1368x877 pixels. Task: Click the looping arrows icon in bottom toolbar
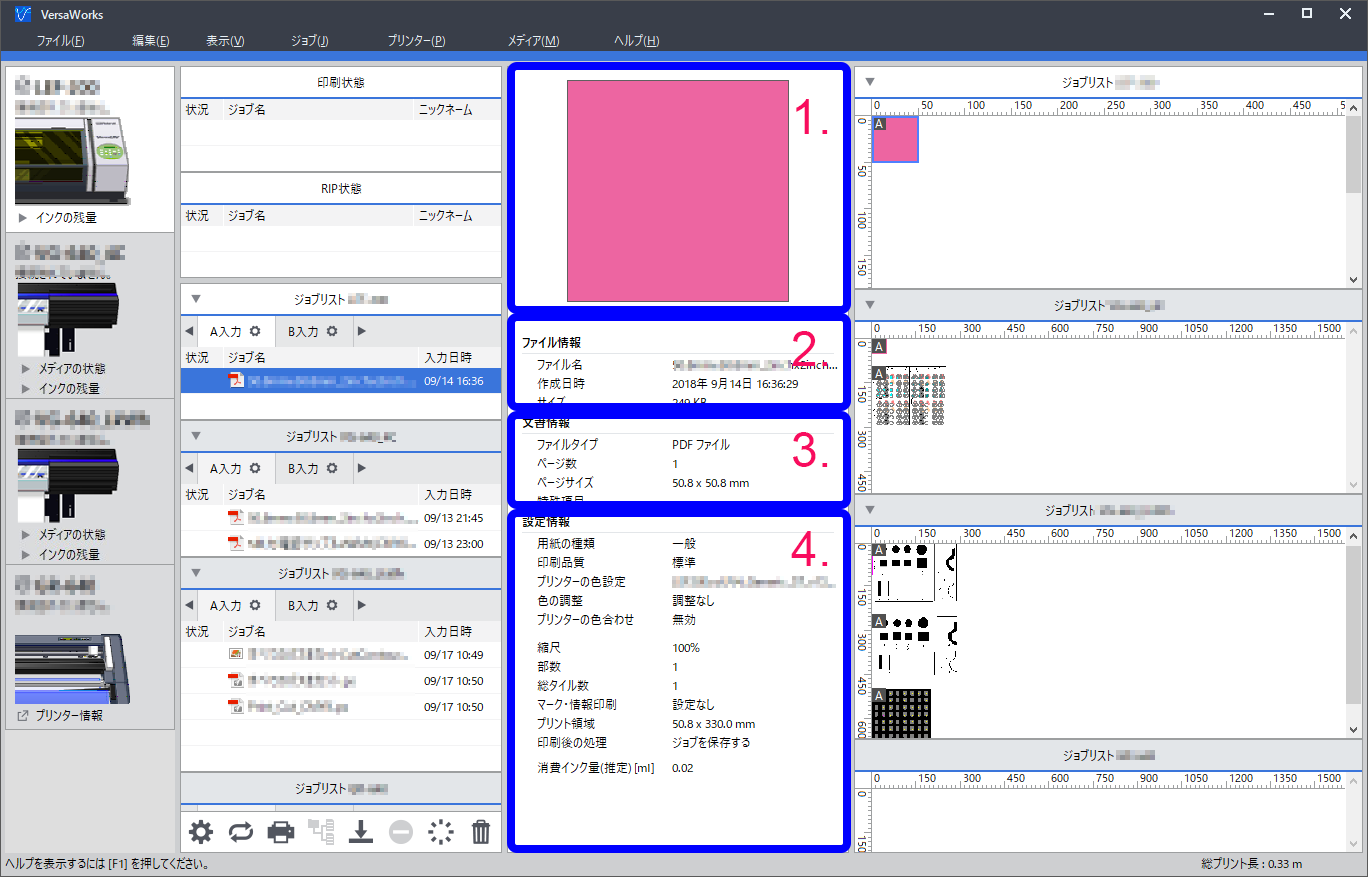click(x=241, y=831)
